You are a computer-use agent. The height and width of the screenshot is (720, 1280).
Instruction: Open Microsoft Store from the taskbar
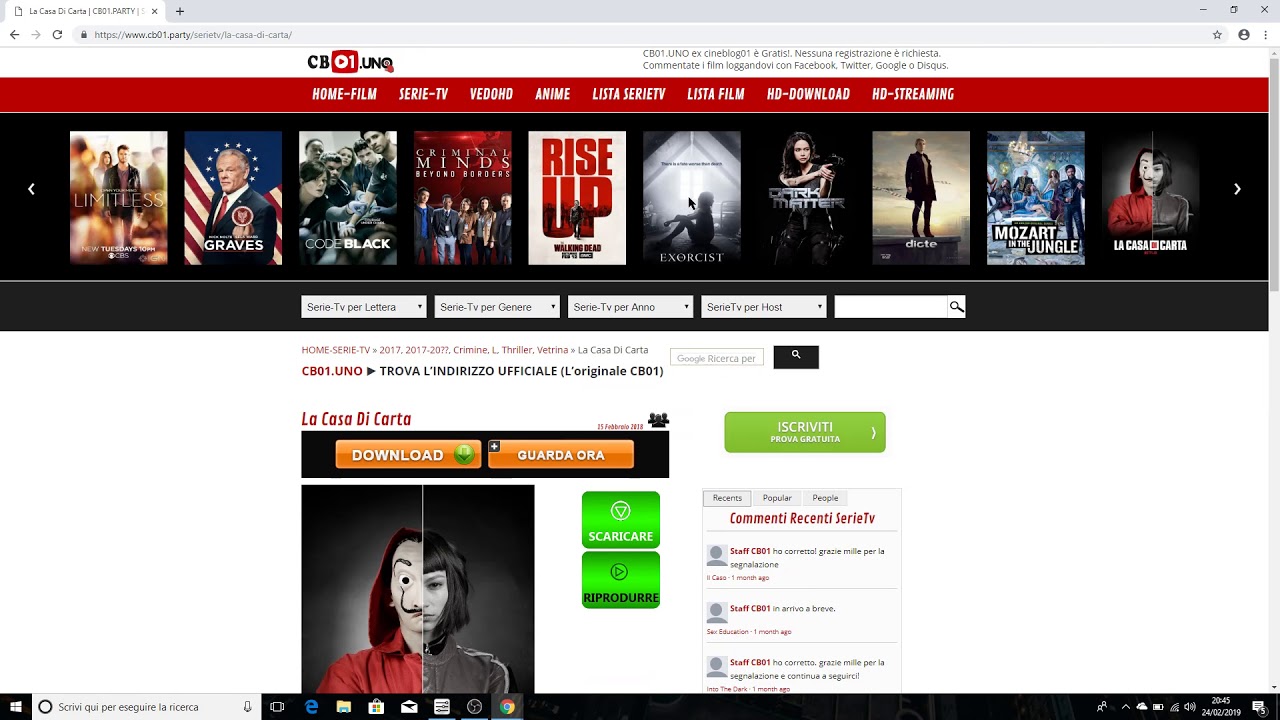[376, 707]
